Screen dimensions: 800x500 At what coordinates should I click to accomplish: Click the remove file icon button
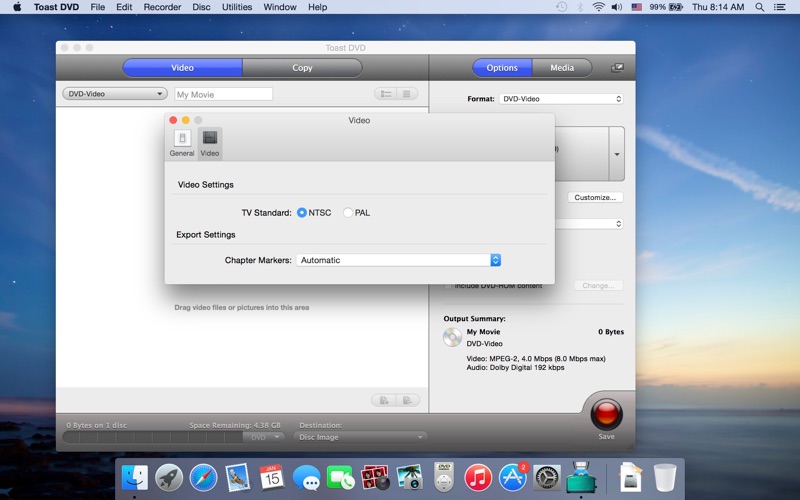click(408, 401)
